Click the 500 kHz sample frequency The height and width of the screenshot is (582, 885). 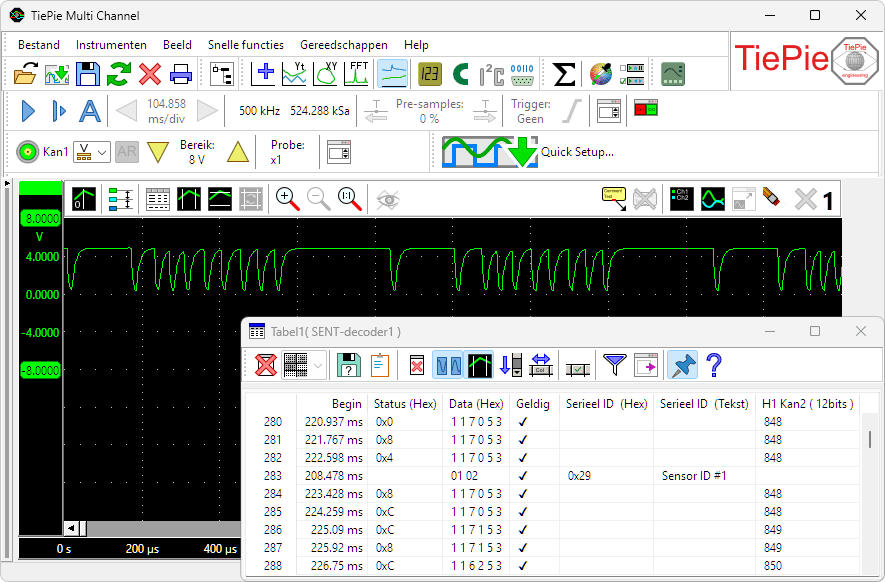click(x=259, y=111)
